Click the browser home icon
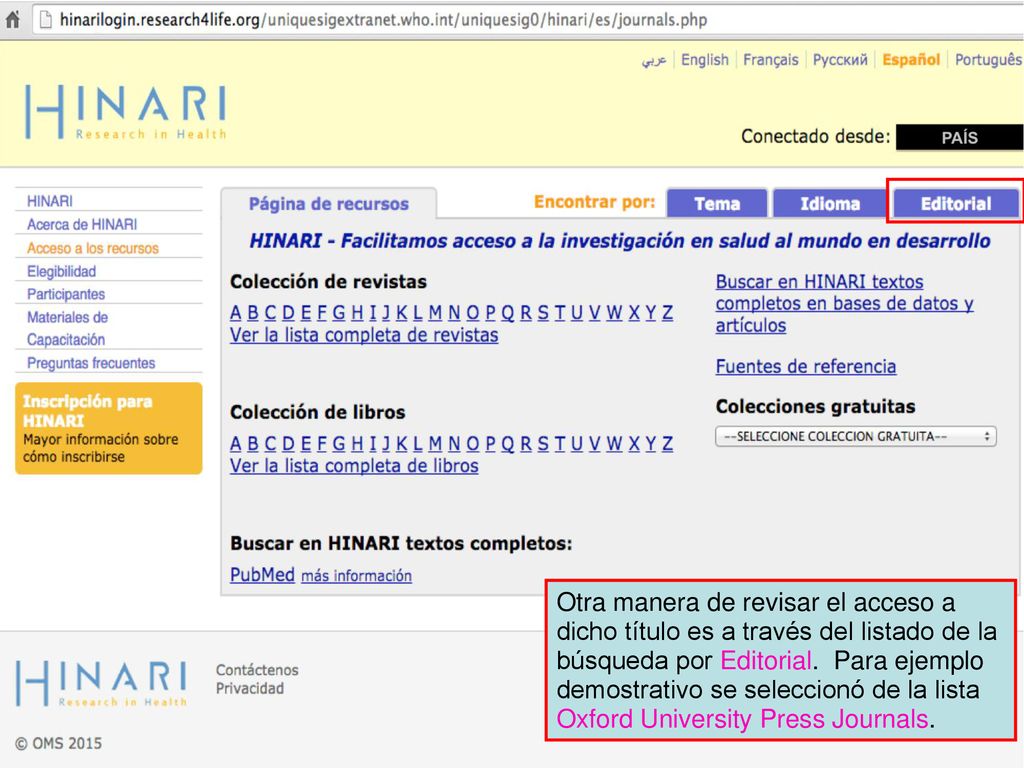This screenshot has height=768, width=1024. (12, 20)
